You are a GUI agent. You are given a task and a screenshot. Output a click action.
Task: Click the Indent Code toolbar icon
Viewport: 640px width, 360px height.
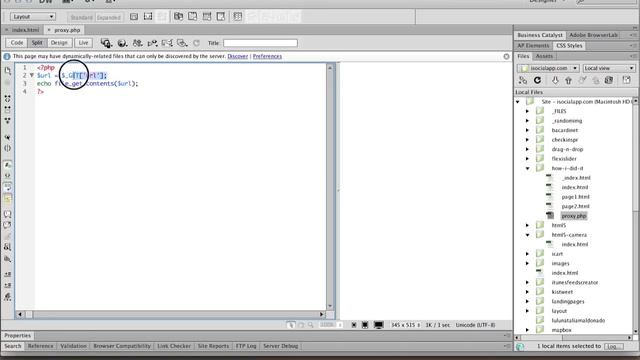click(x=7, y=274)
